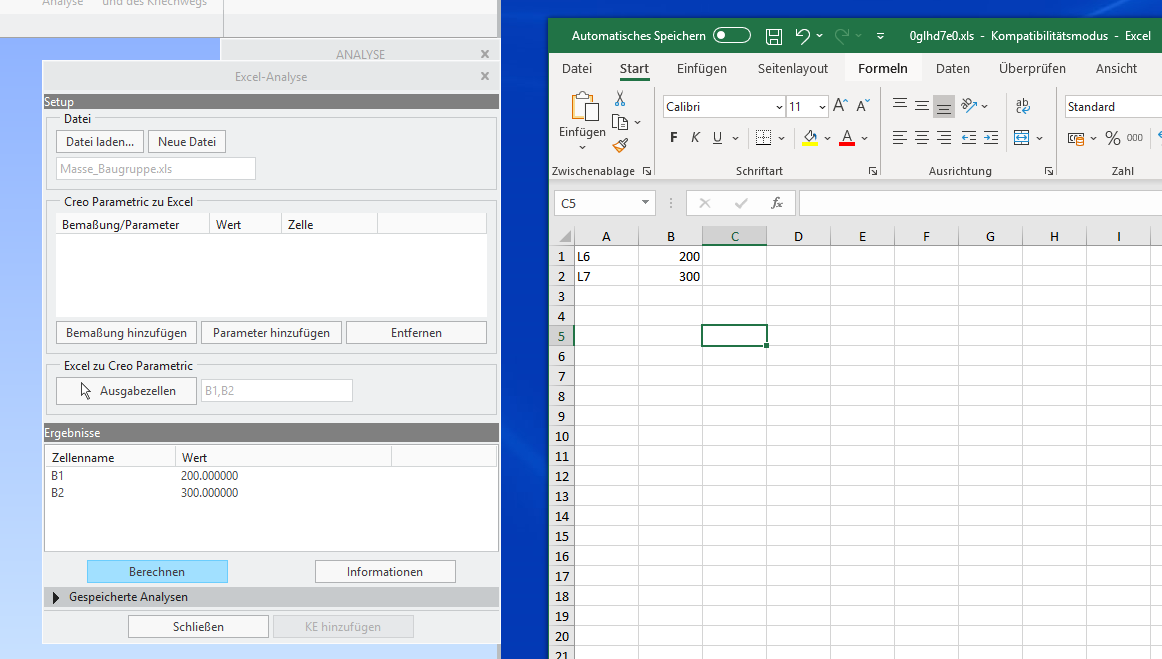Apply italic formatting via the K icon
1162x659 pixels.
pos(695,137)
